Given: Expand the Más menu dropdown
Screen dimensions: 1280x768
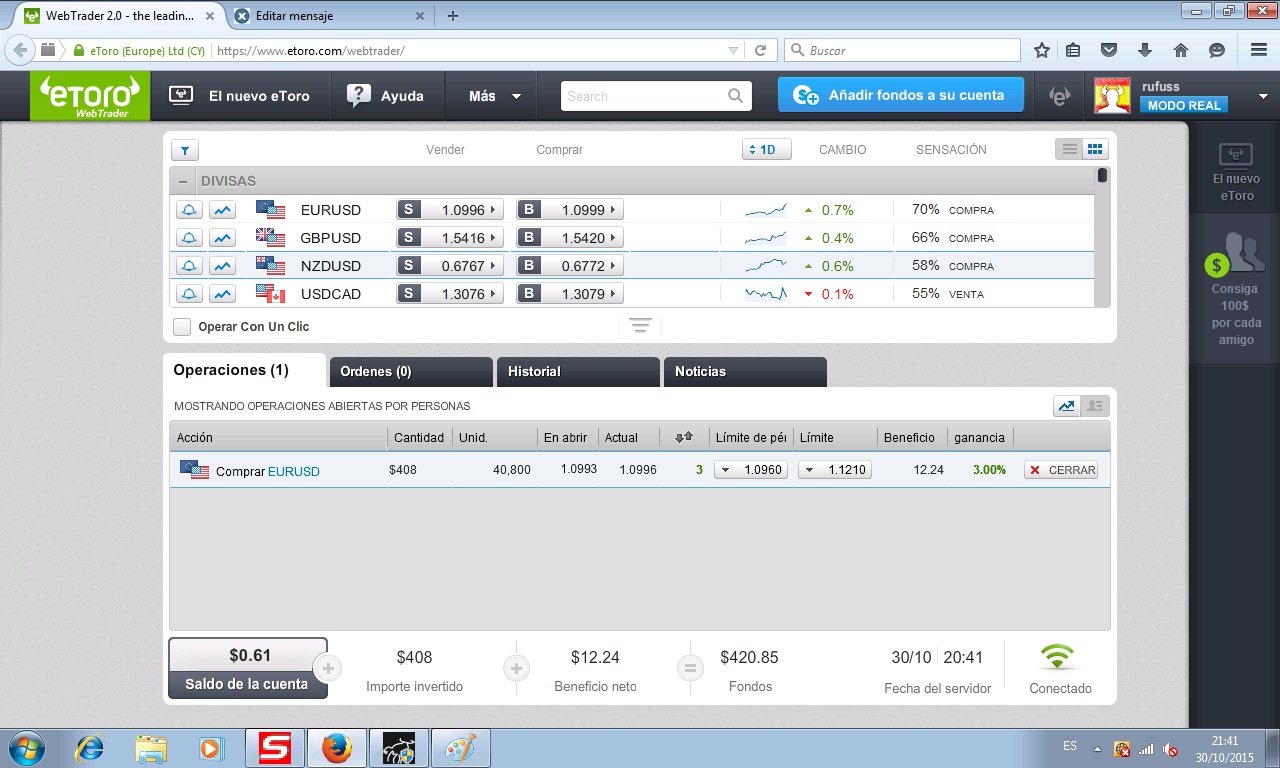Looking at the screenshot, I should coord(495,96).
